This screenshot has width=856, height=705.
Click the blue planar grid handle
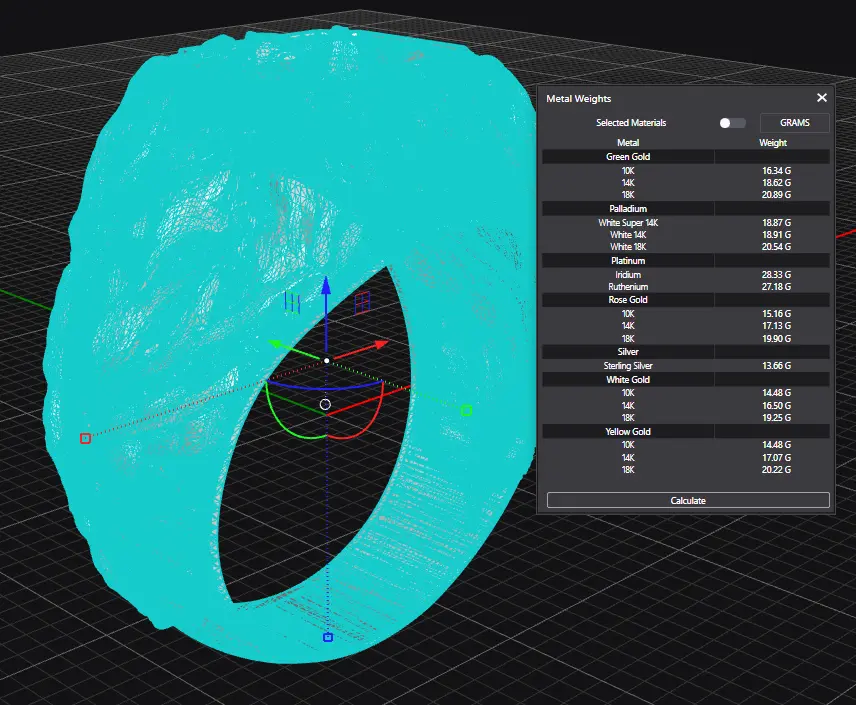coord(292,301)
